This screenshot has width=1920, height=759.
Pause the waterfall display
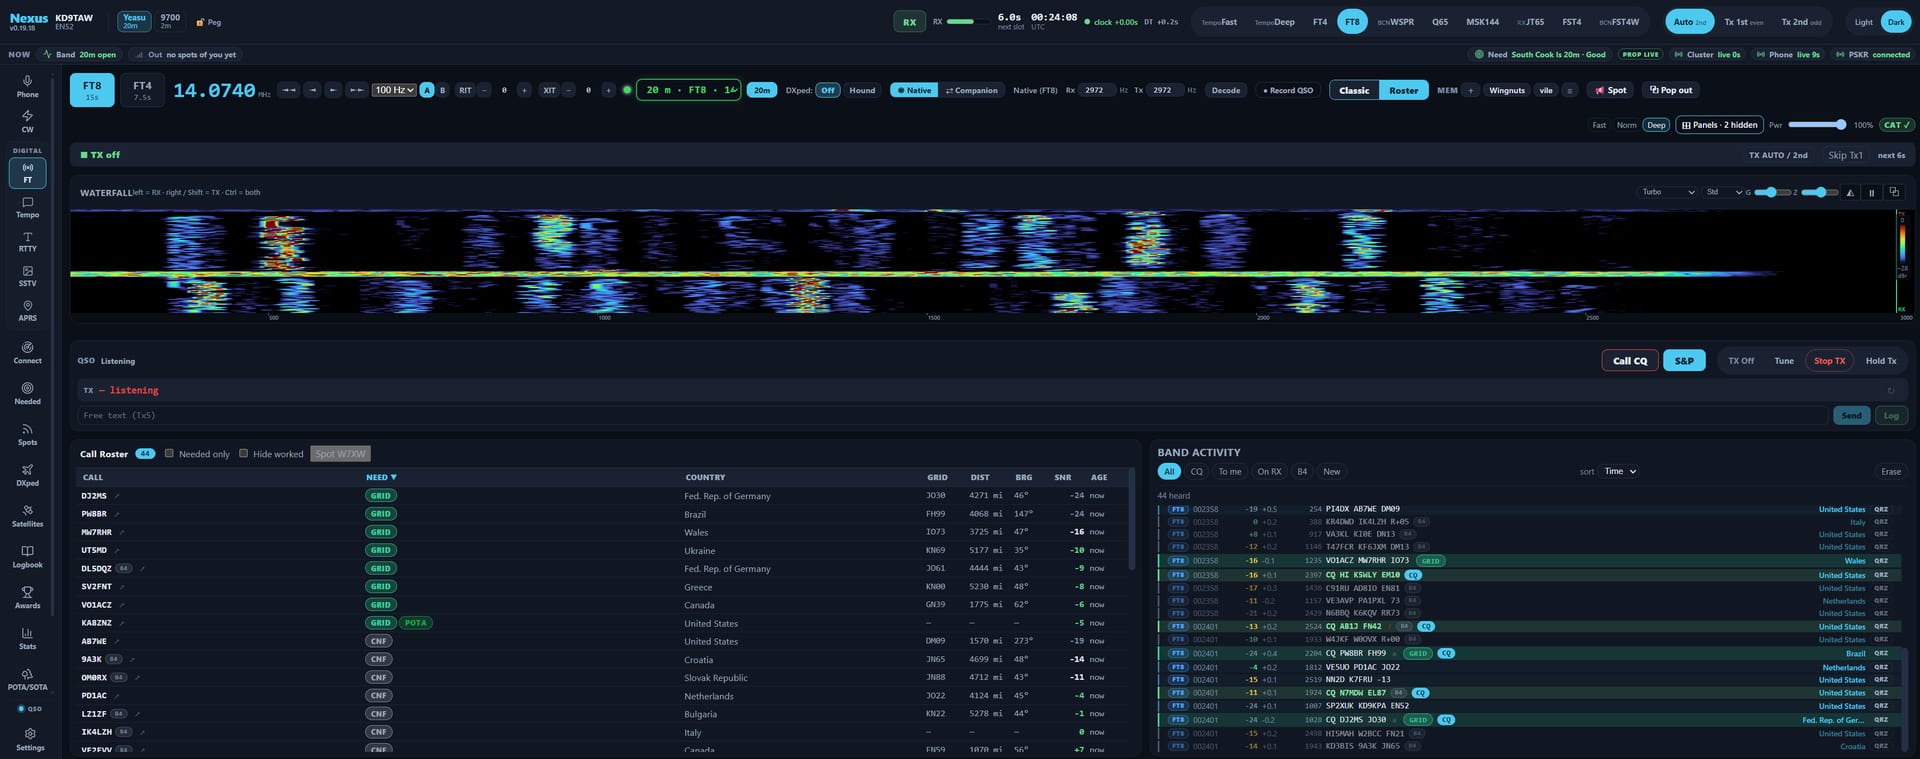(1871, 192)
